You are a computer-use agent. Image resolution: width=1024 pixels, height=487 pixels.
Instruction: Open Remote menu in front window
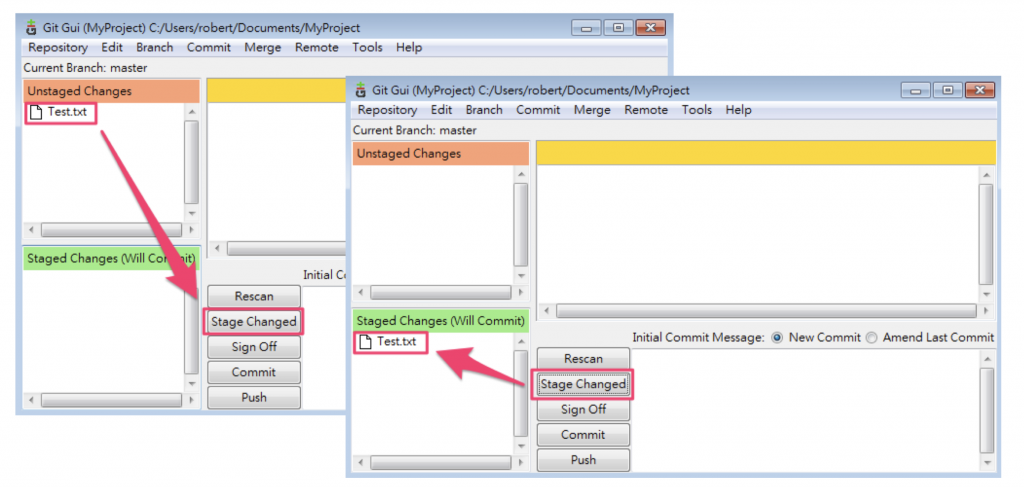tap(646, 110)
